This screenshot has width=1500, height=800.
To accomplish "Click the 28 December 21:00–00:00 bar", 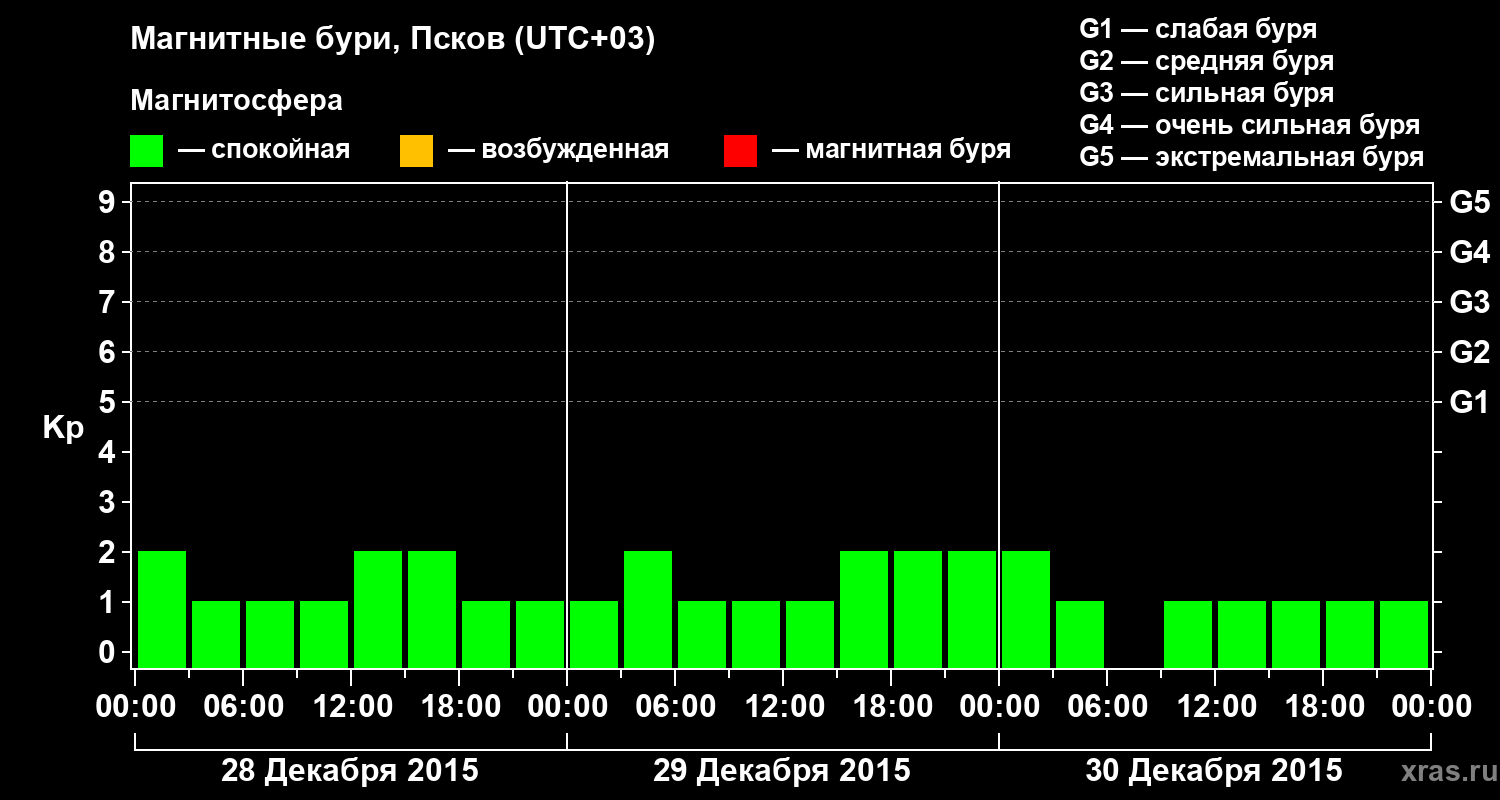I will [540, 634].
